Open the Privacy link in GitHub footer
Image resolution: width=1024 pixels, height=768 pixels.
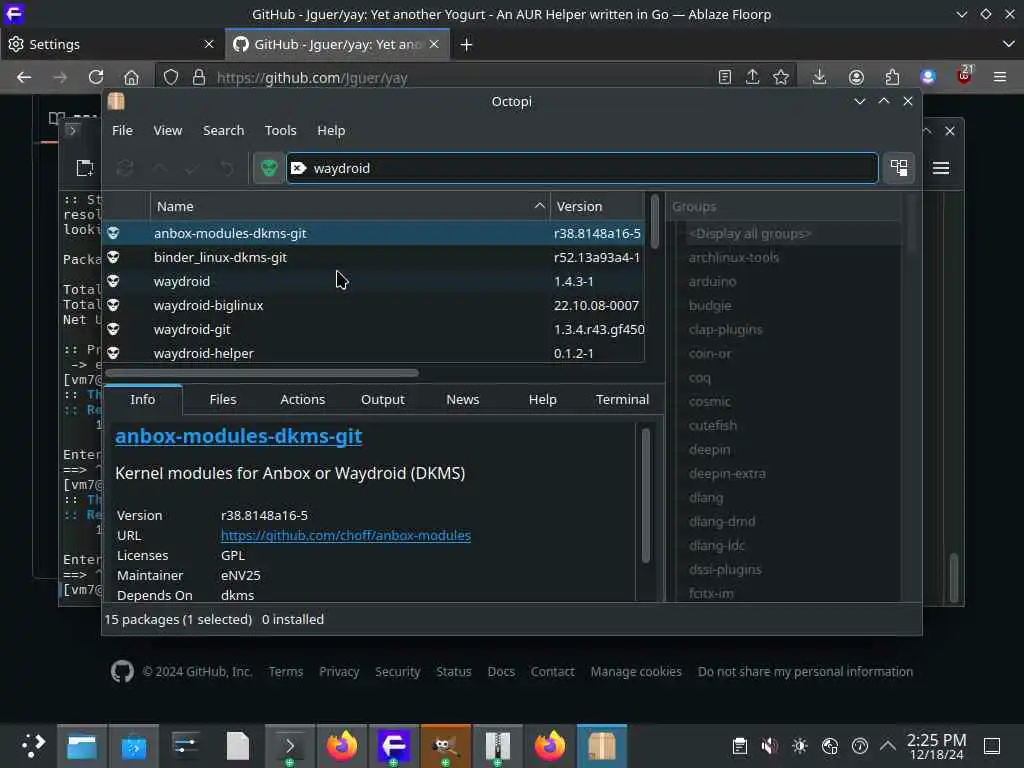[339, 671]
